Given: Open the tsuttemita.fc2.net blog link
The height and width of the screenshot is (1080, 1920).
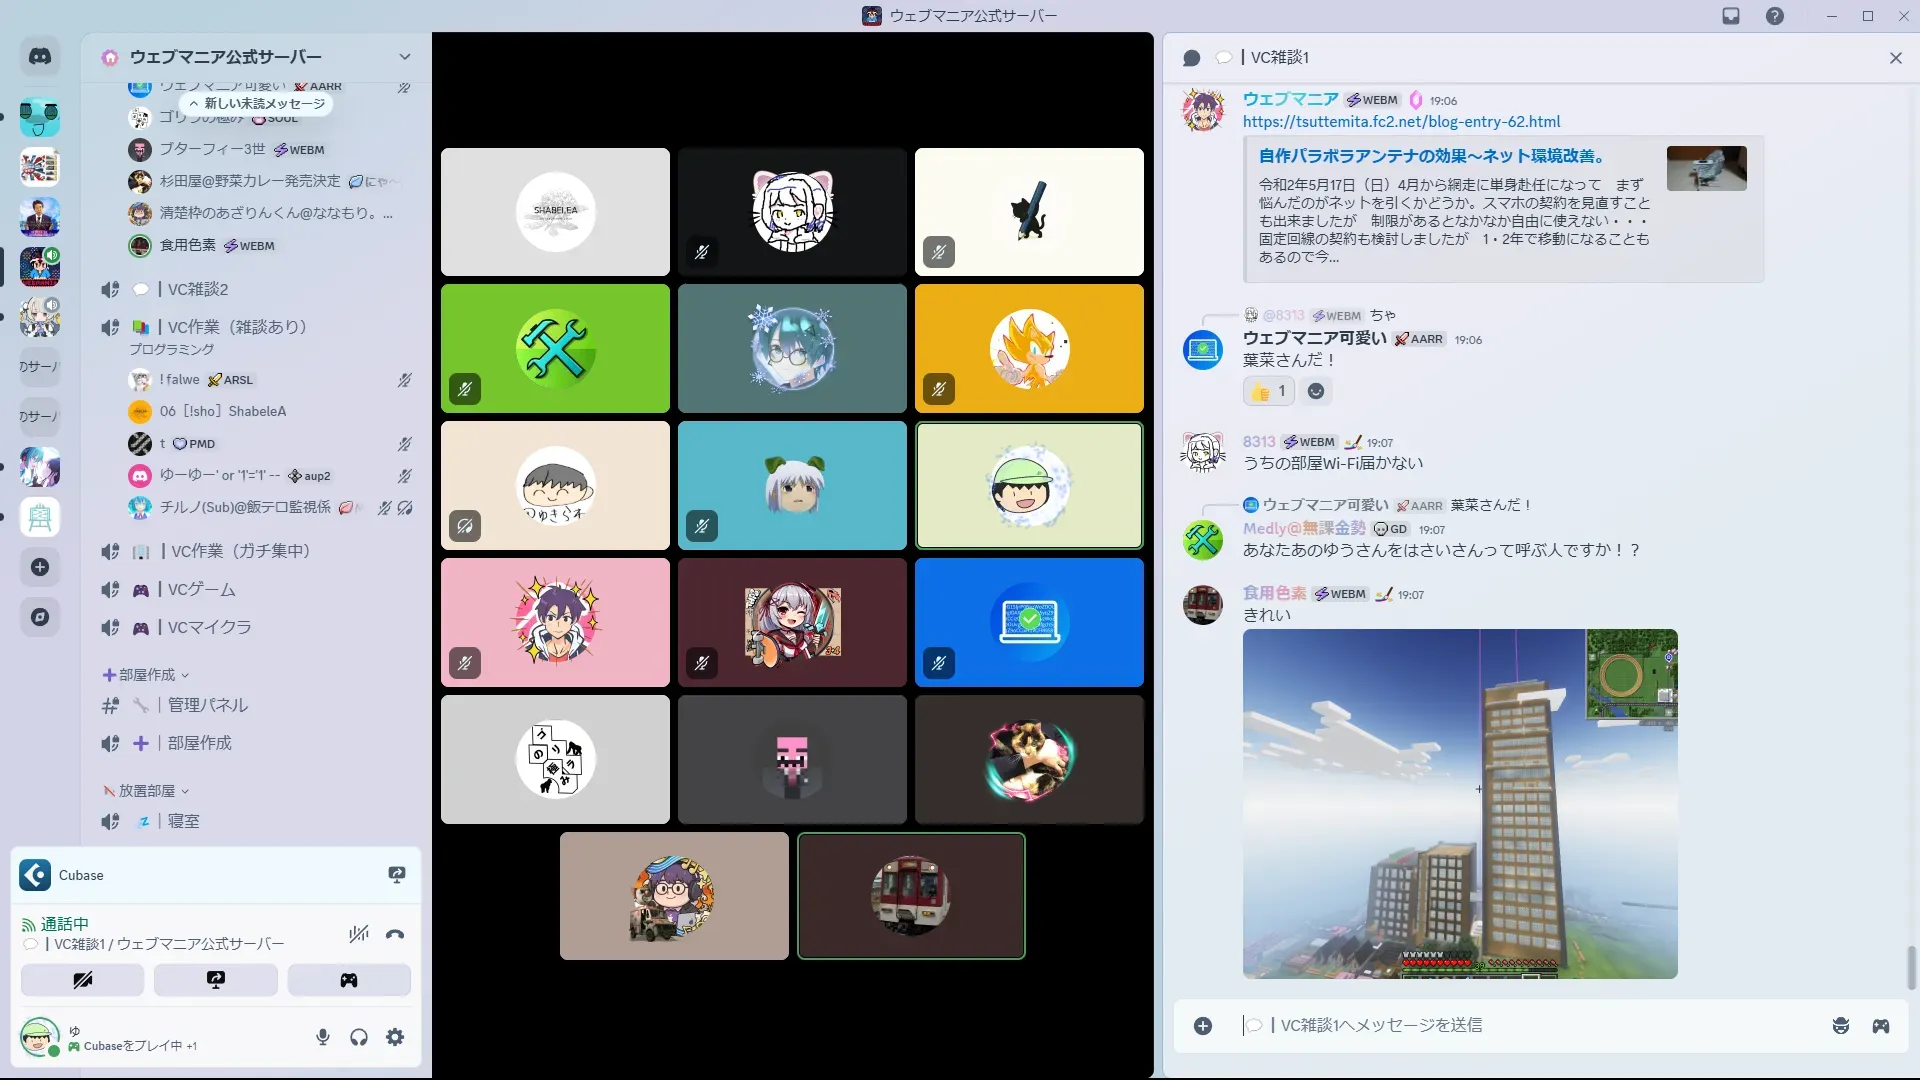Looking at the screenshot, I should coord(1401,122).
